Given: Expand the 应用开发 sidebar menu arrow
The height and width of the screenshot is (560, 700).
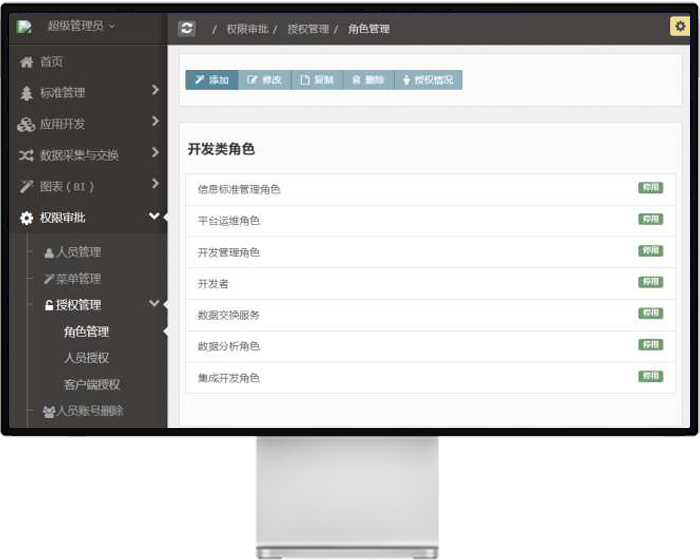Looking at the screenshot, I should tap(155, 122).
